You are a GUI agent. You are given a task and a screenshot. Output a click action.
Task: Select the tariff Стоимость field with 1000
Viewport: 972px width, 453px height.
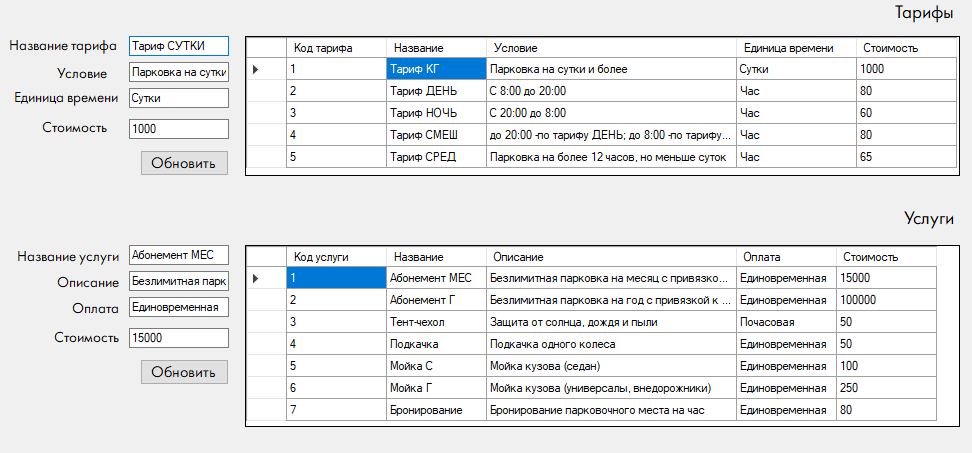pos(179,128)
